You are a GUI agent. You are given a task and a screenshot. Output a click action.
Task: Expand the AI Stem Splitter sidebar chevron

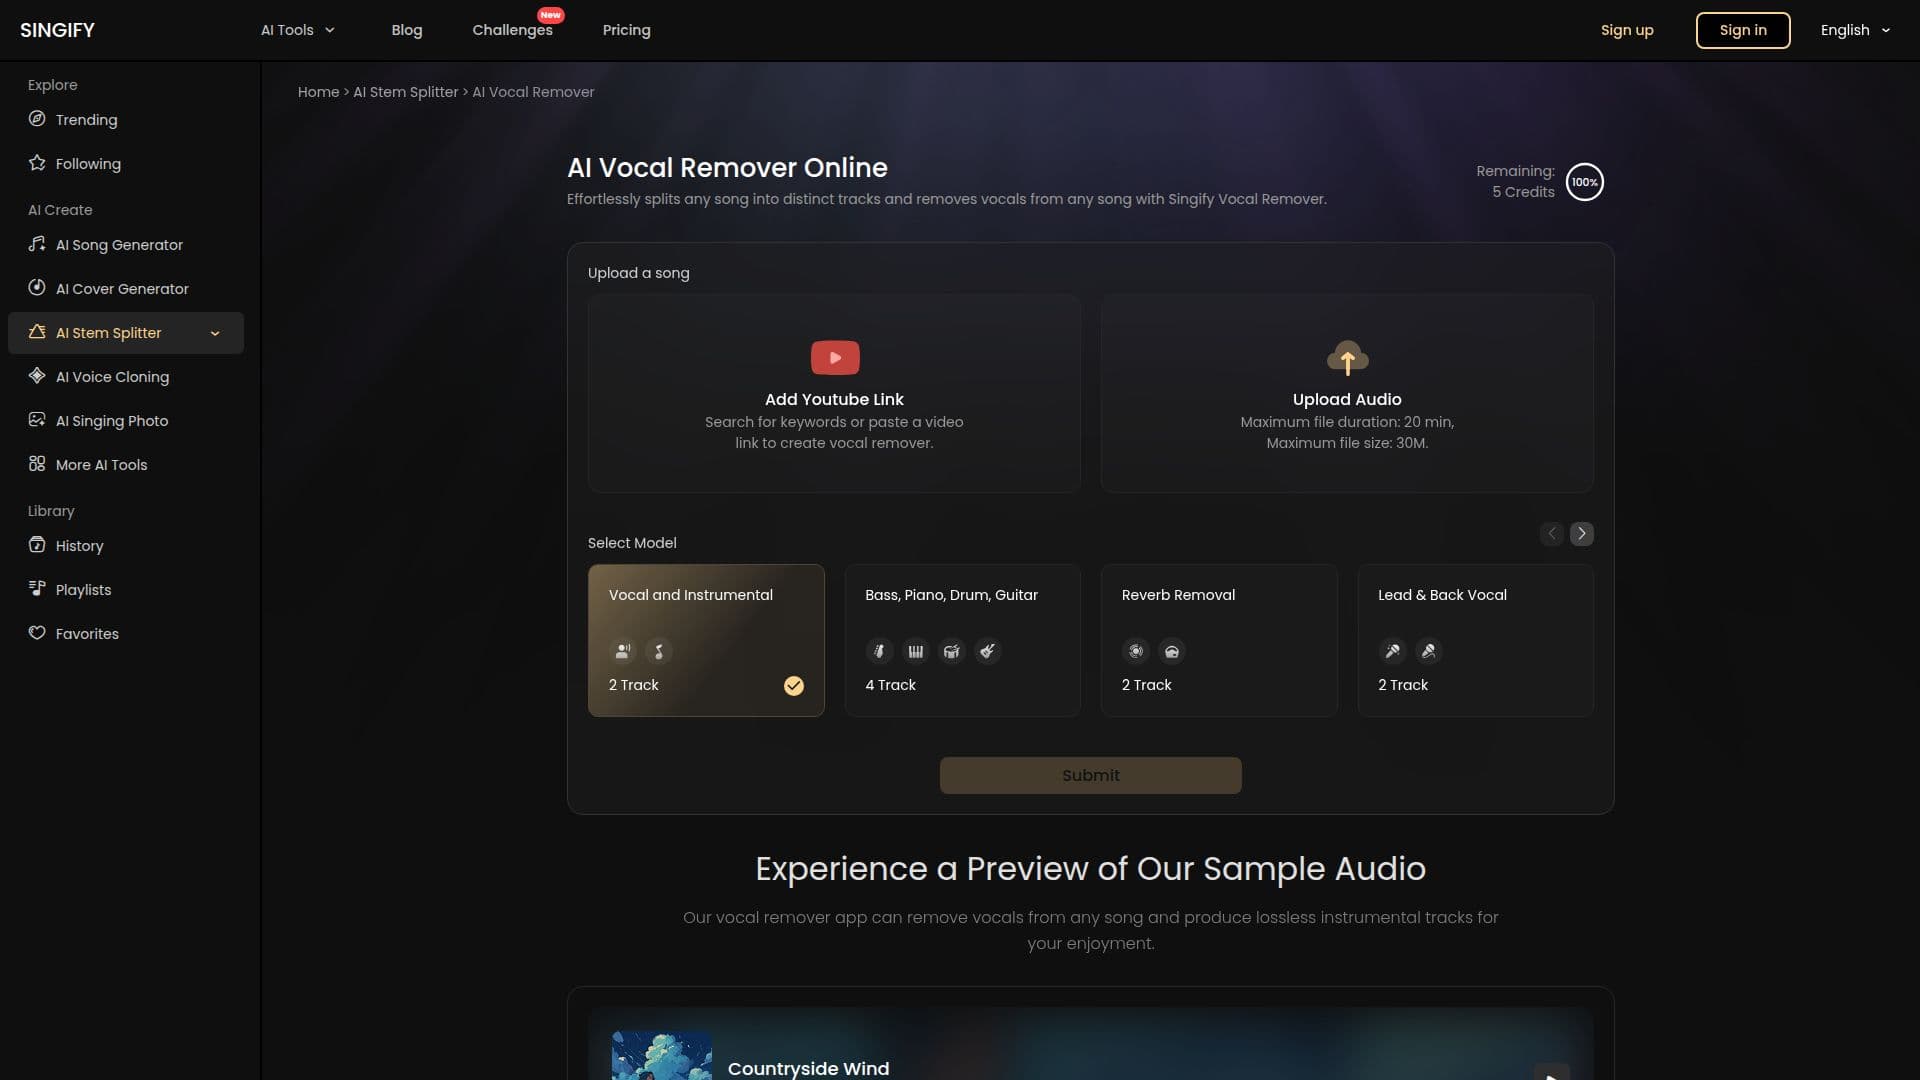(215, 333)
